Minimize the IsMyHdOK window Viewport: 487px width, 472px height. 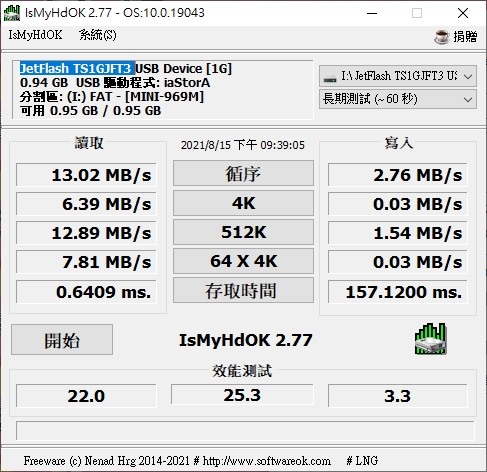[x=372, y=13]
